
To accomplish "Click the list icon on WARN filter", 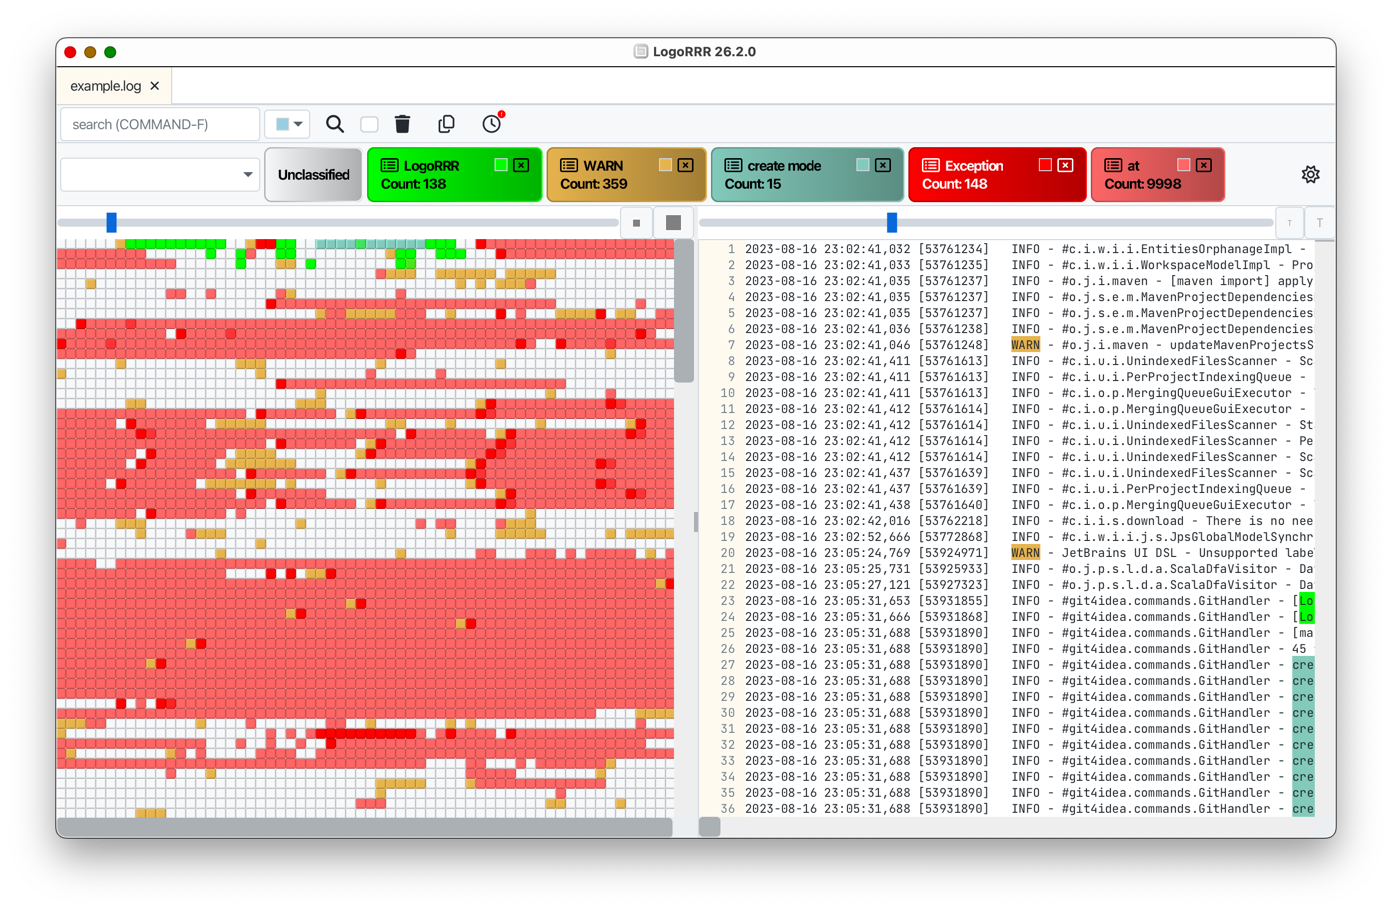I will tap(569, 165).
